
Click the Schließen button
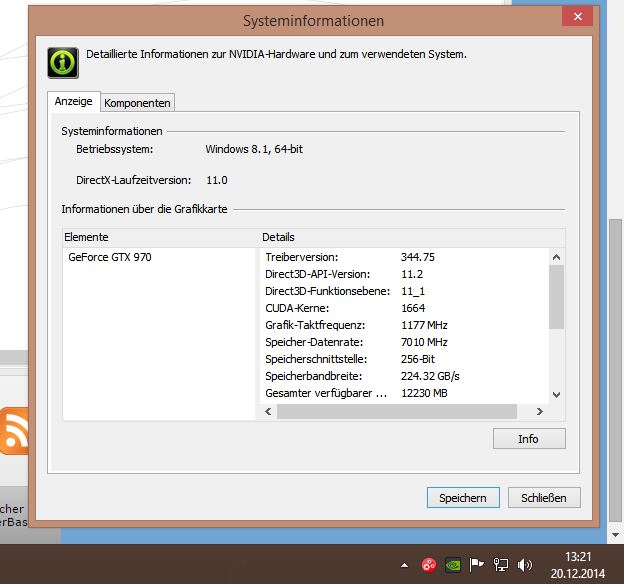click(544, 498)
